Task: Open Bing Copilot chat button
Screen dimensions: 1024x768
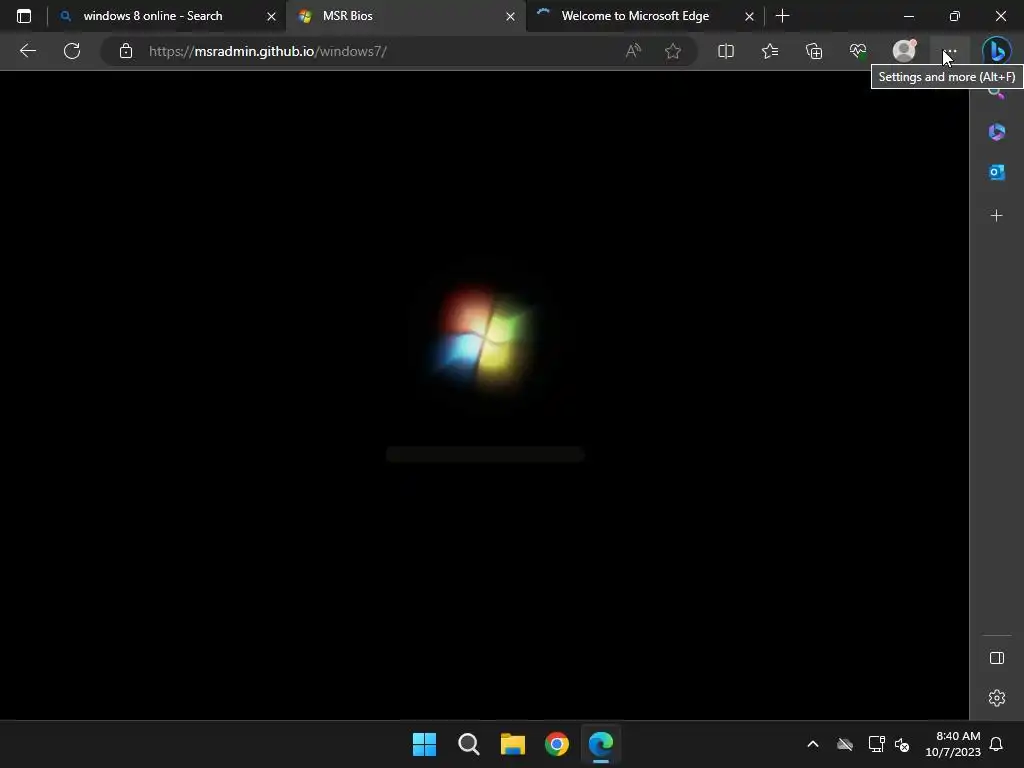Action: [x=997, y=51]
